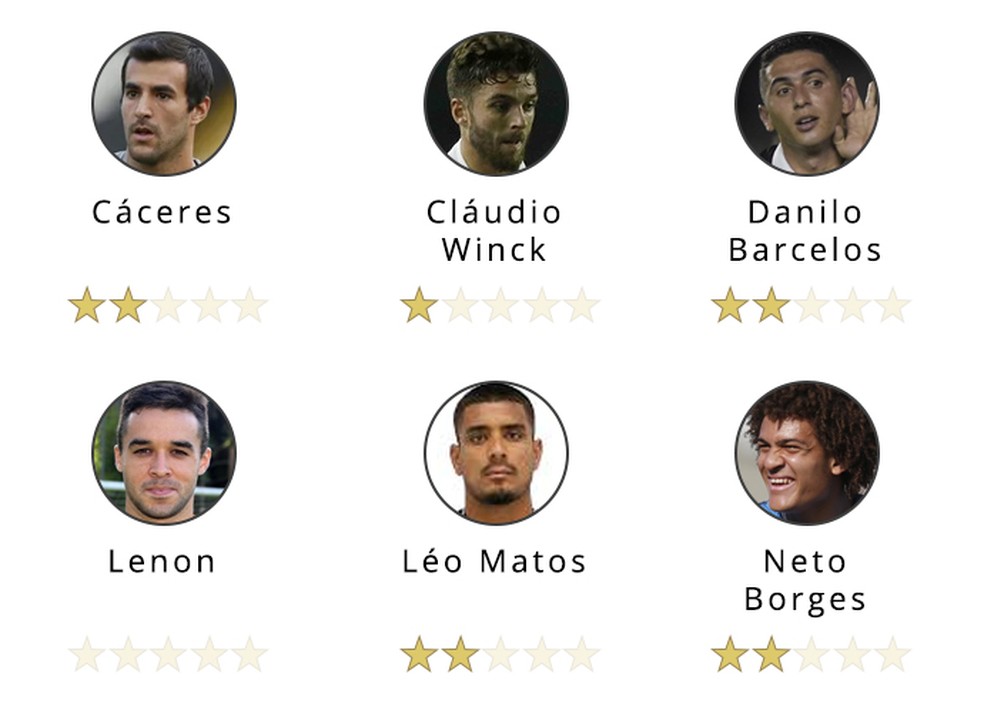Rate Cáceres five stars

tap(249, 305)
